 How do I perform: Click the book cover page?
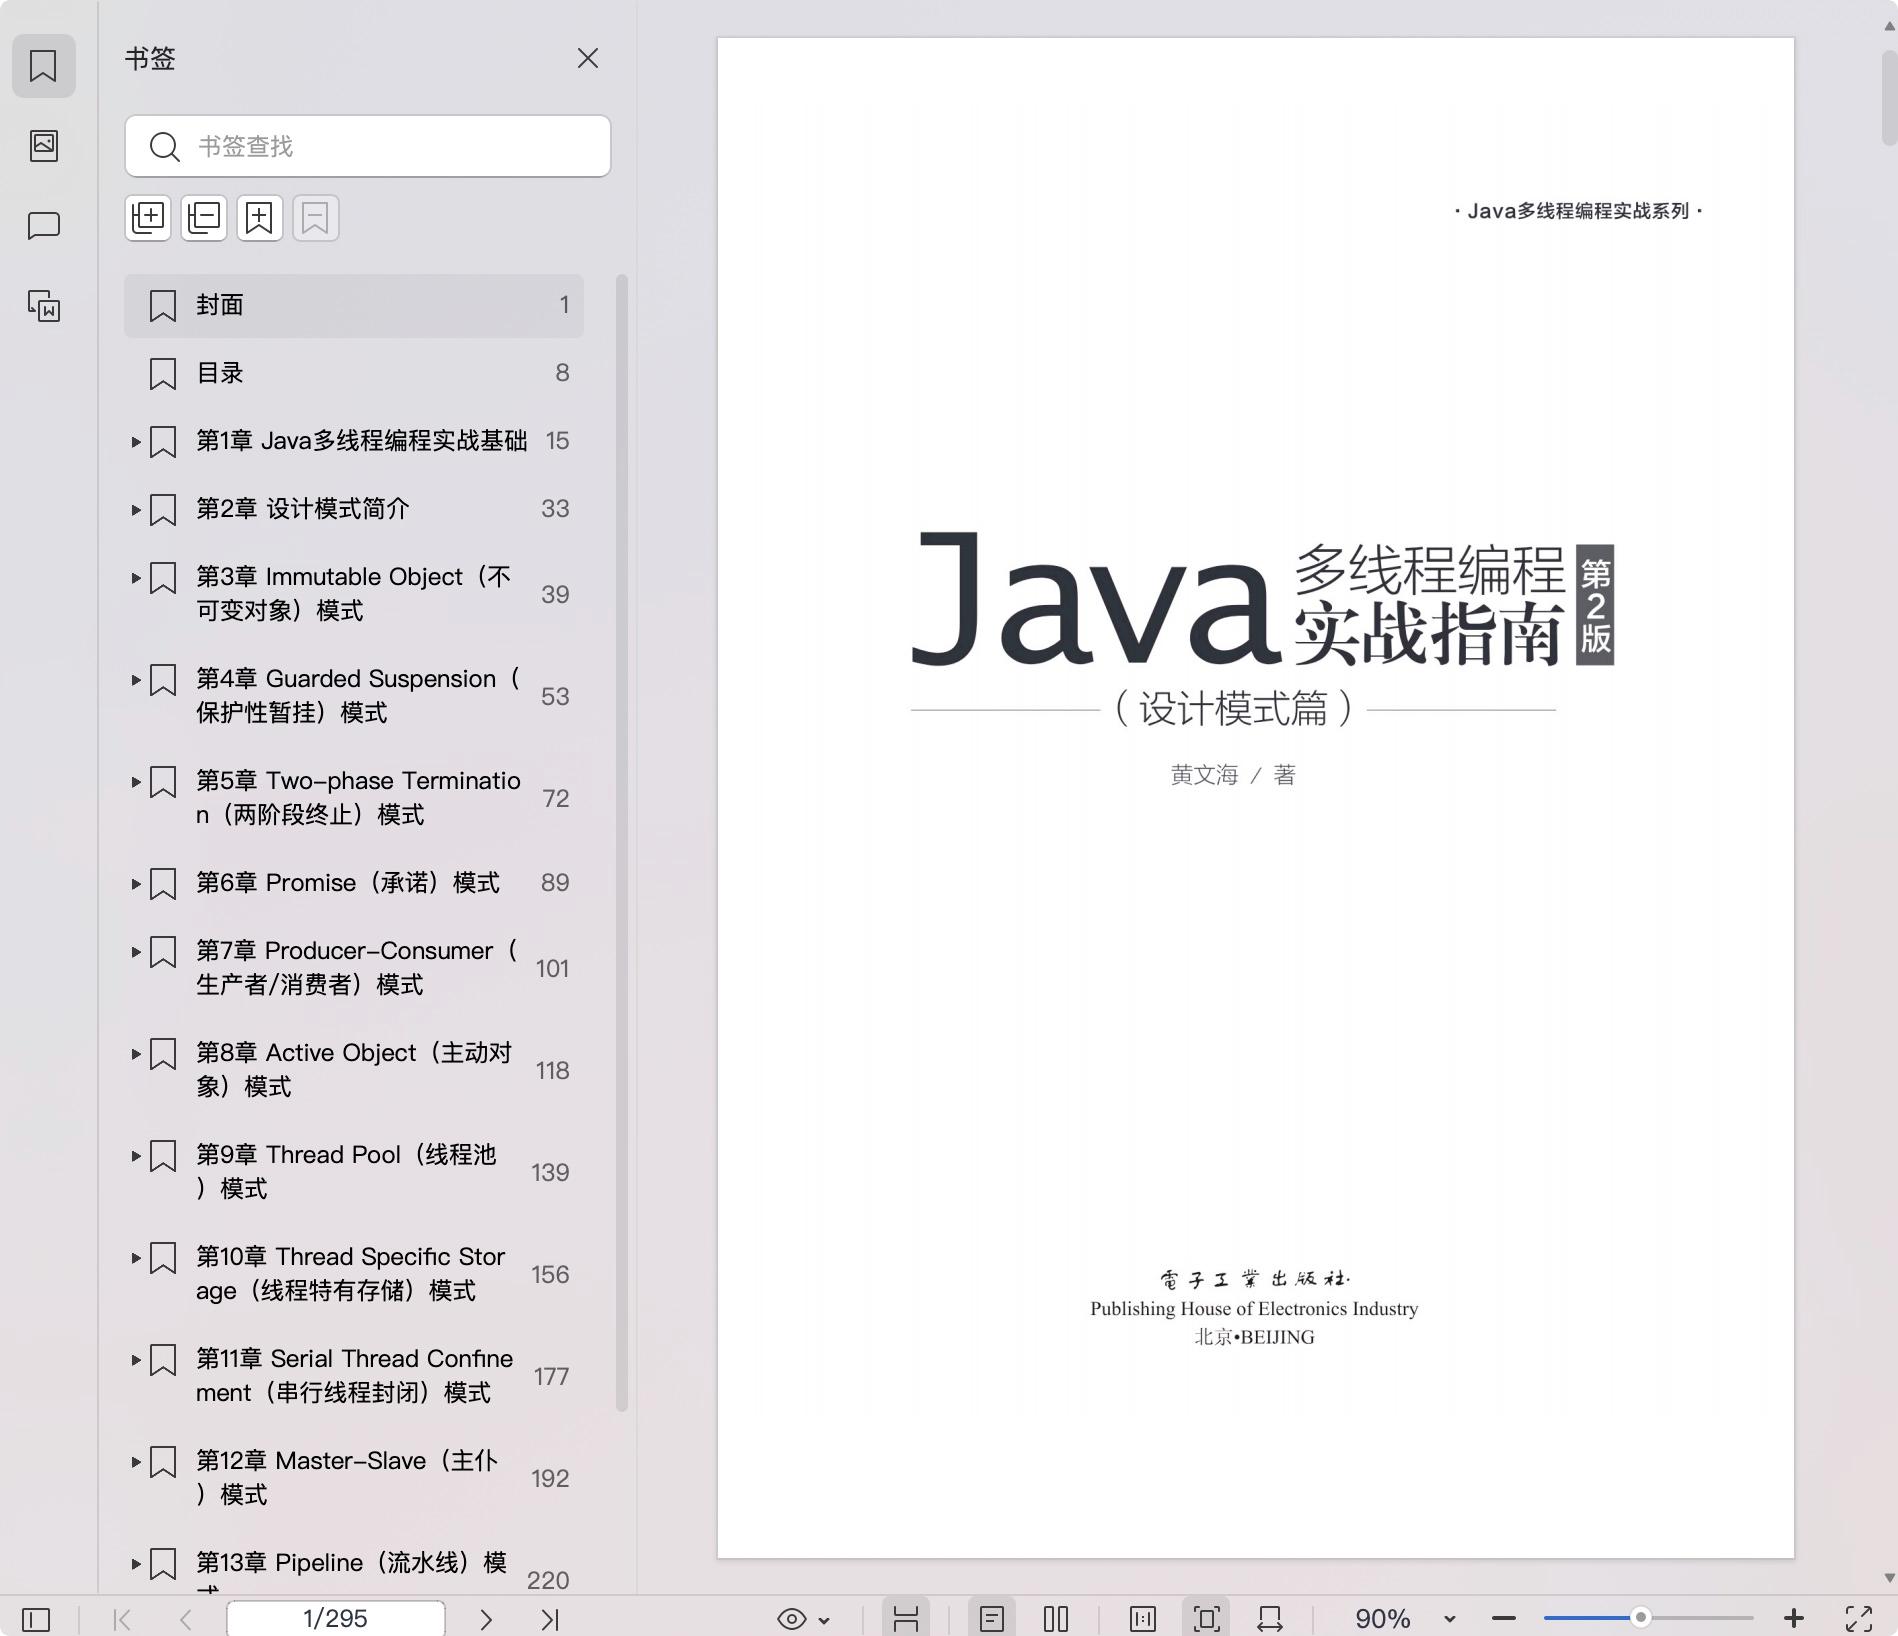pos(1255,797)
